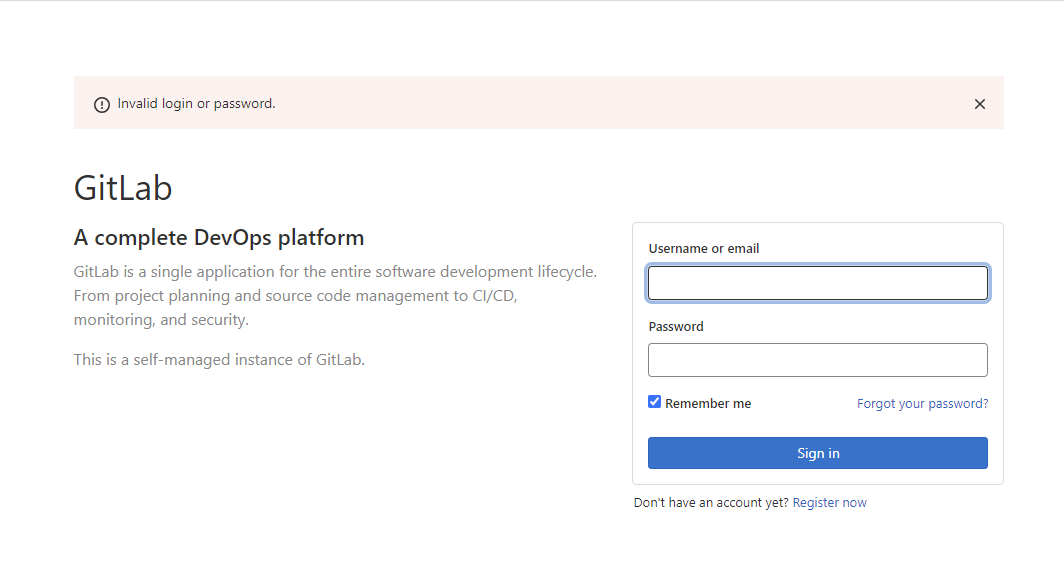
Task: Click the 'Remember me' label text
Action: (708, 404)
